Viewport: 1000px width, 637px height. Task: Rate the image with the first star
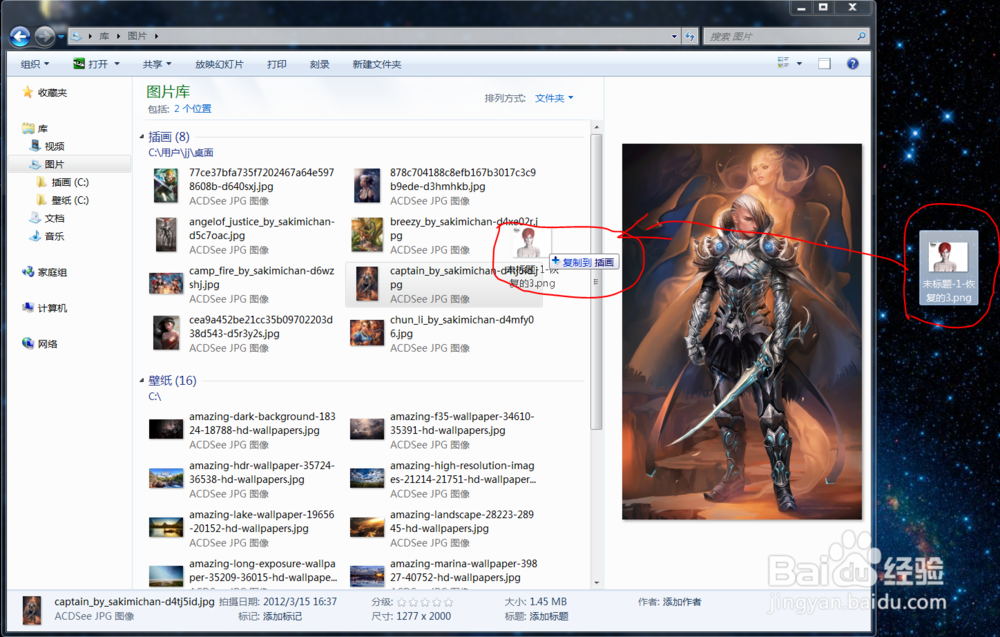point(402,602)
